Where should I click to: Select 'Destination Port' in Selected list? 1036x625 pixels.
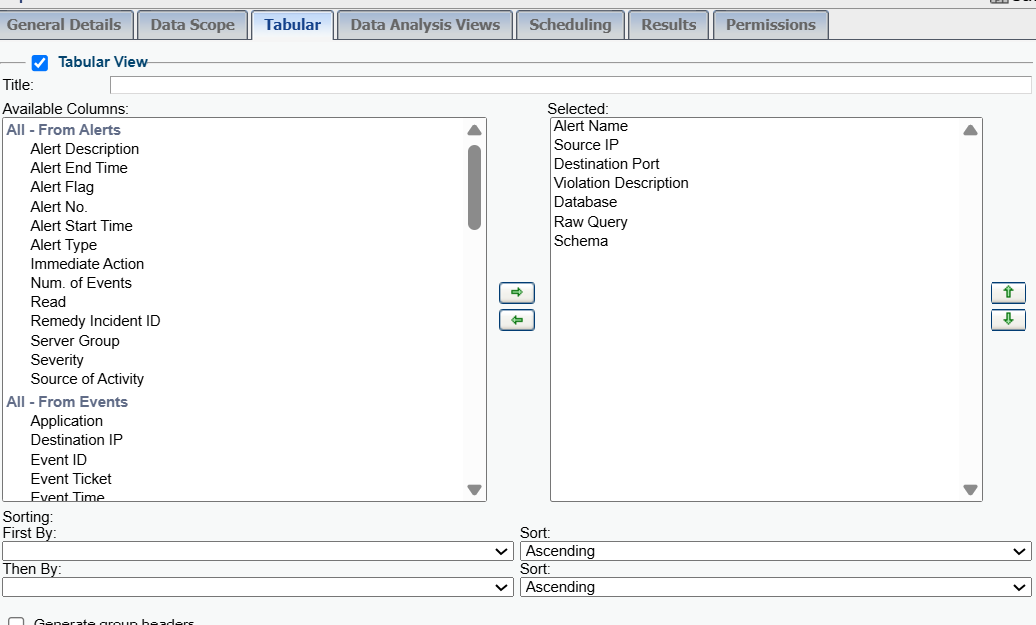click(607, 165)
